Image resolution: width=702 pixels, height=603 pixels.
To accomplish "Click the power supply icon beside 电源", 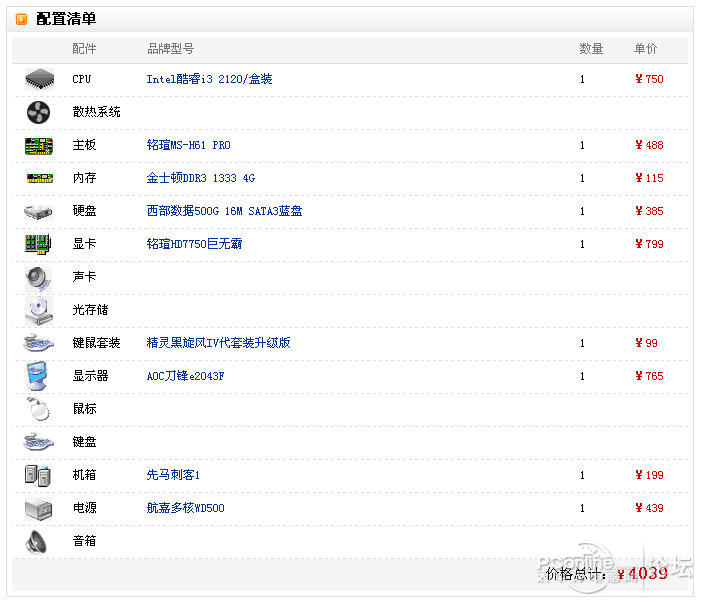I will 39,509.
